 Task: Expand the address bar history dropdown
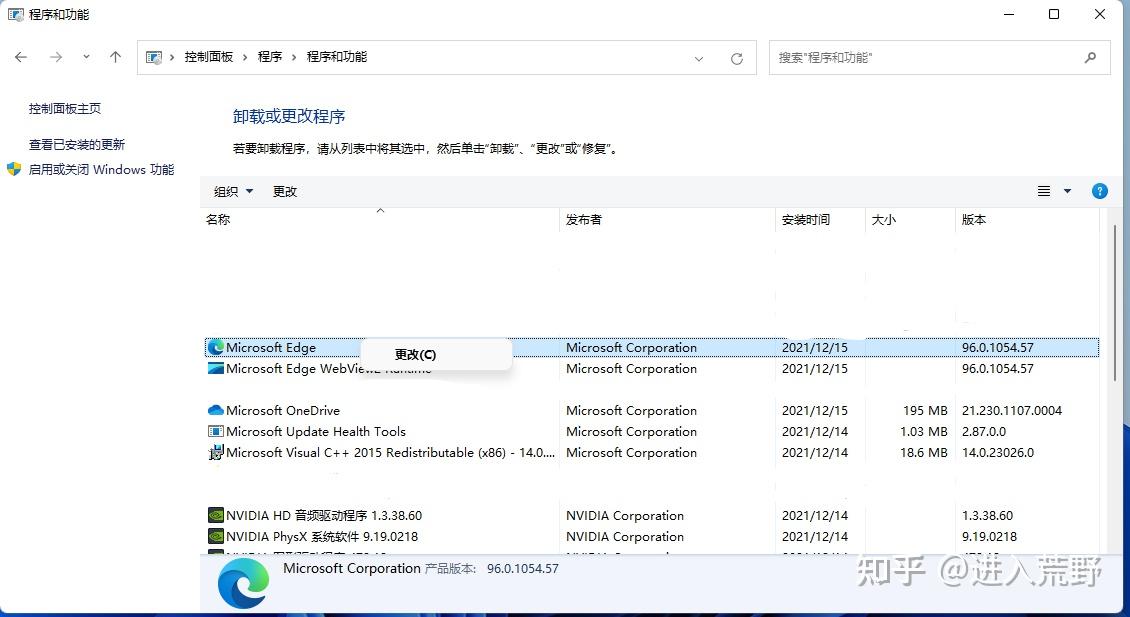698,58
